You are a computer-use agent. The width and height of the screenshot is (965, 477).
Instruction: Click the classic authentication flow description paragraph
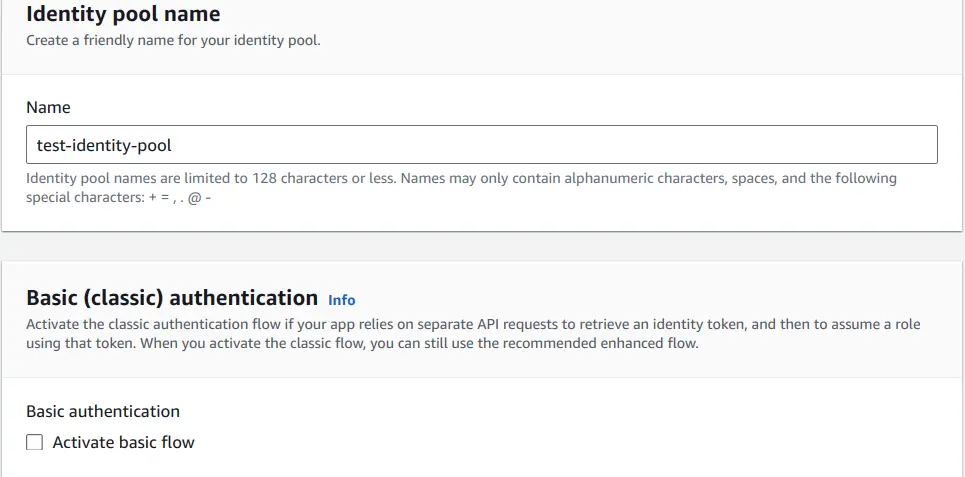(473, 333)
